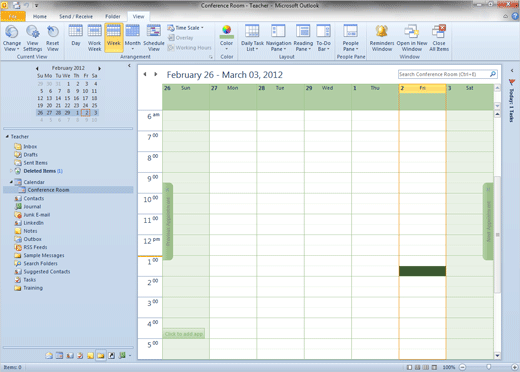Screen dimensions: 520x372
Task: Click the Folder List navigation icon
Action: (101, 356)
